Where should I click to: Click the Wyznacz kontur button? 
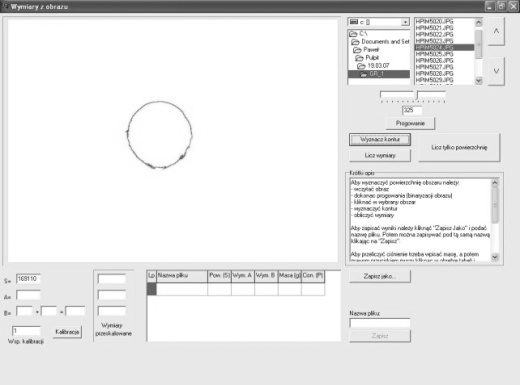click(x=380, y=139)
